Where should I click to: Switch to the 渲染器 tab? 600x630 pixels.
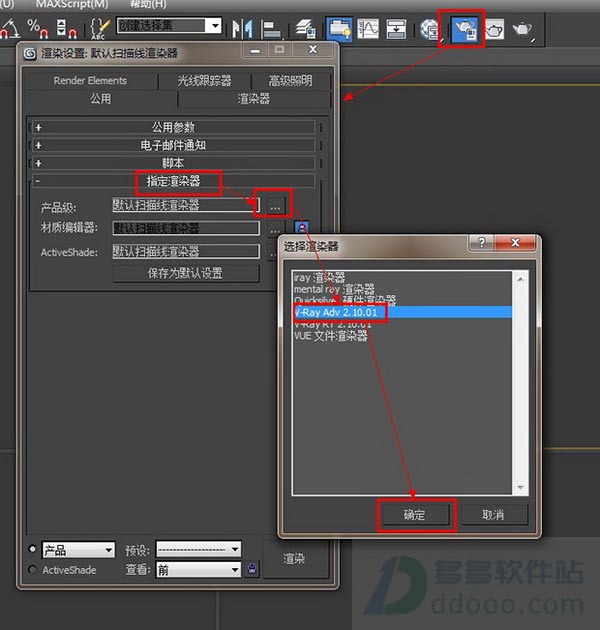click(x=254, y=98)
